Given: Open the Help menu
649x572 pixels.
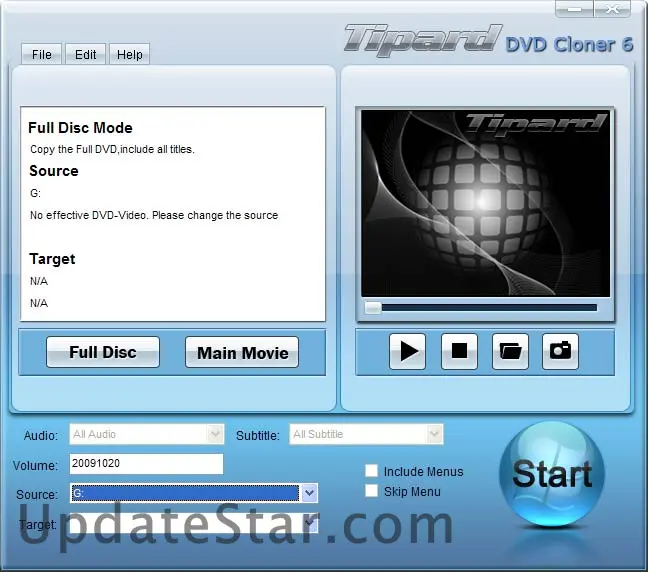Looking at the screenshot, I should (x=129, y=54).
